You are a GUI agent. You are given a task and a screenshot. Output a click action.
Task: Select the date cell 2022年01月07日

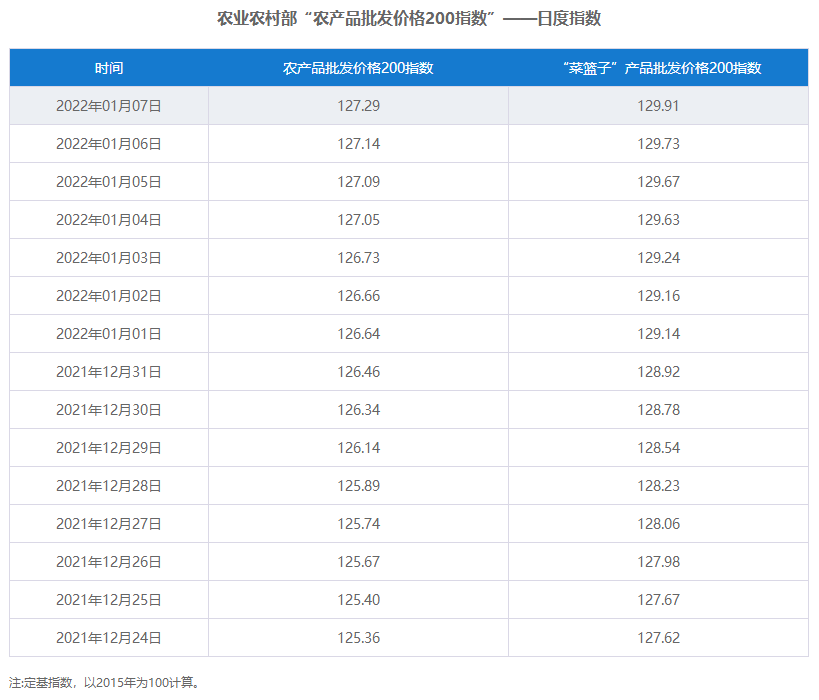(109, 106)
